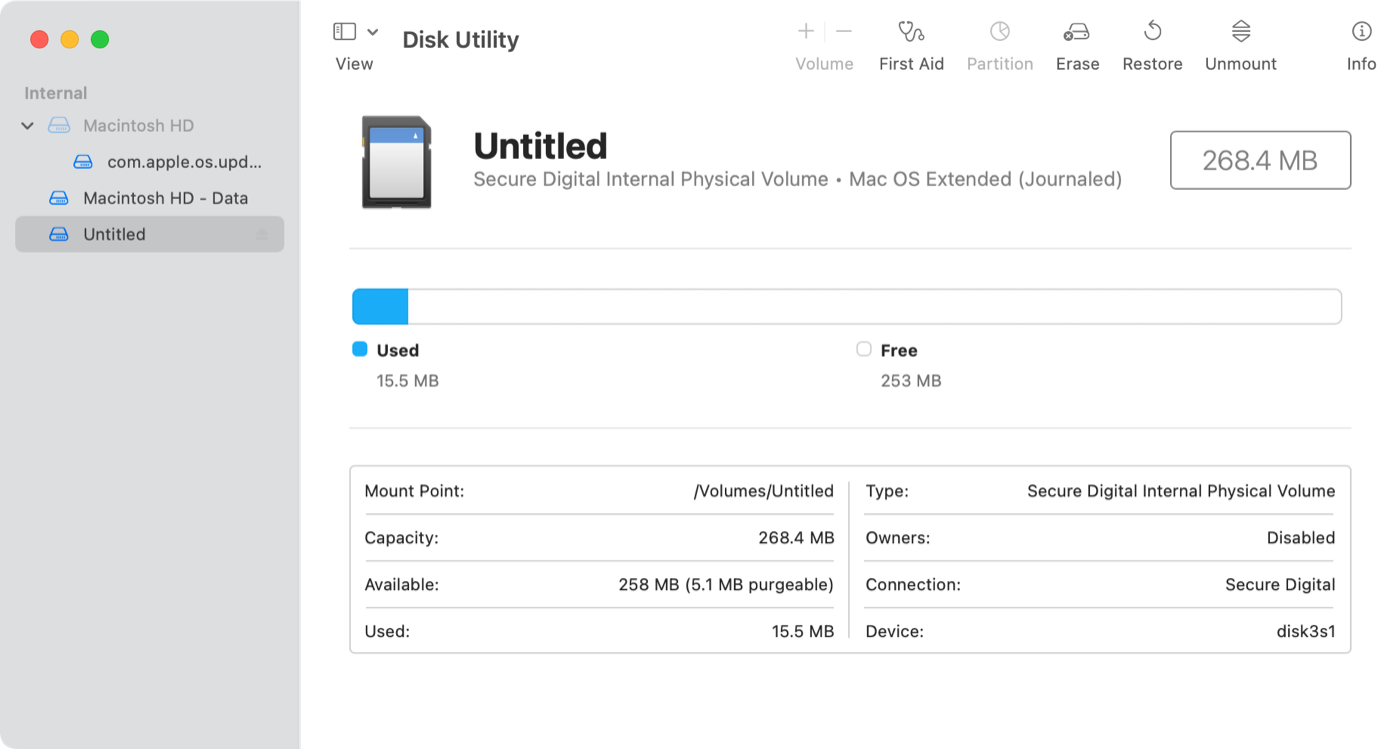Click the com.apple.os.upd disk icon

click(x=84, y=162)
